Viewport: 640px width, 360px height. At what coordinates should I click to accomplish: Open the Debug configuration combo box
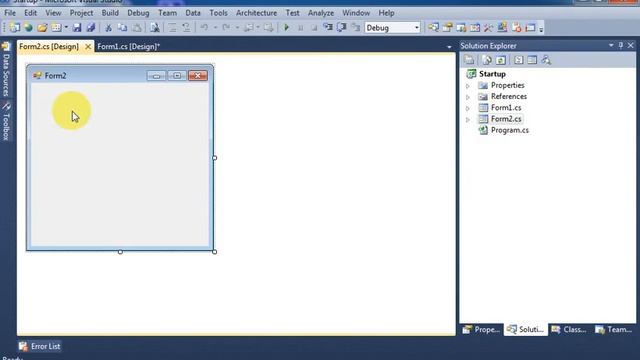[392, 28]
